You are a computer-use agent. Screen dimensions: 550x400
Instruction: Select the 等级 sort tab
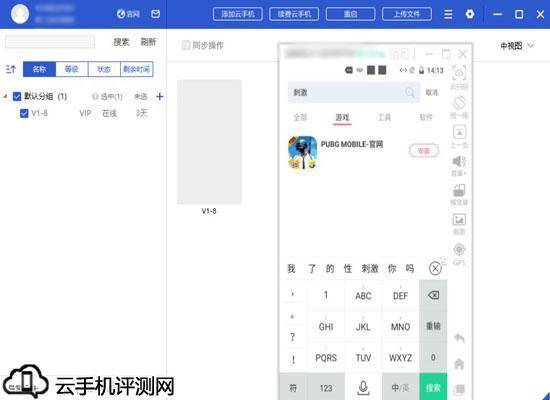click(72, 69)
